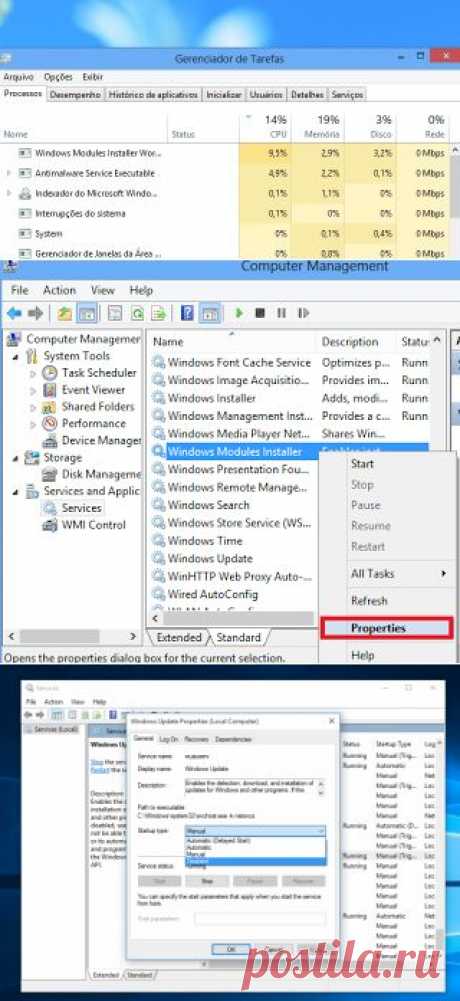Click the Restart Service toolbar icon
460x1001 pixels.
(304, 313)
